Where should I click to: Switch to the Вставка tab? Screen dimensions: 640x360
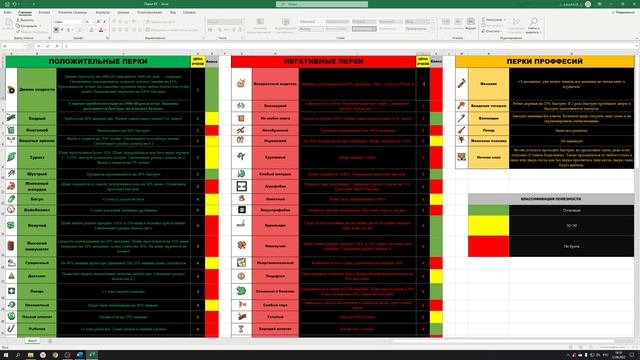tap(44, 13)
